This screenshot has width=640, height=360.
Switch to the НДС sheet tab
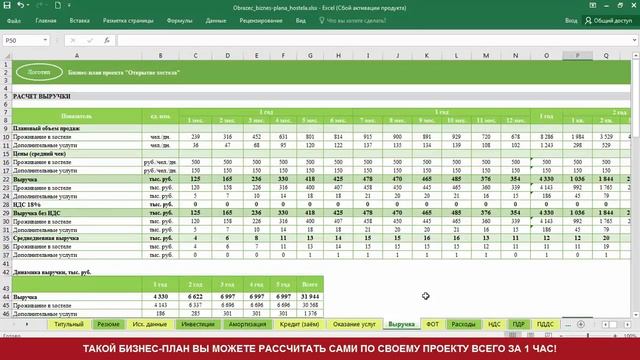(x=494, y=324)
